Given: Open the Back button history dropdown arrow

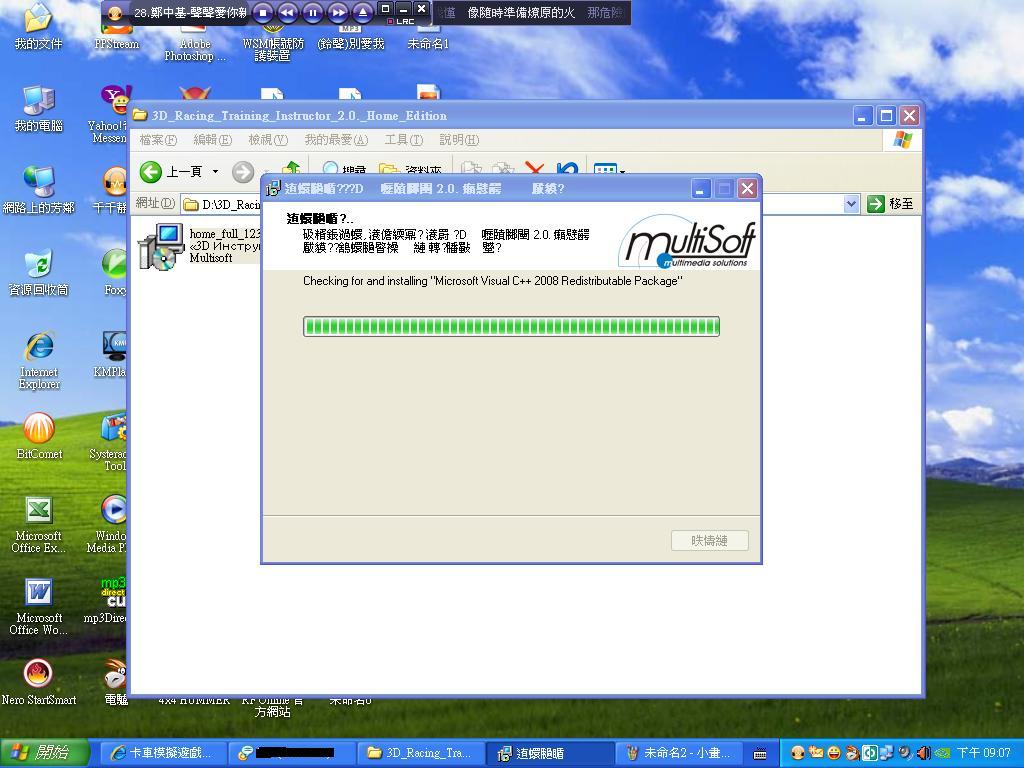Looking at the screenshot, I should [x=215, y=172].
